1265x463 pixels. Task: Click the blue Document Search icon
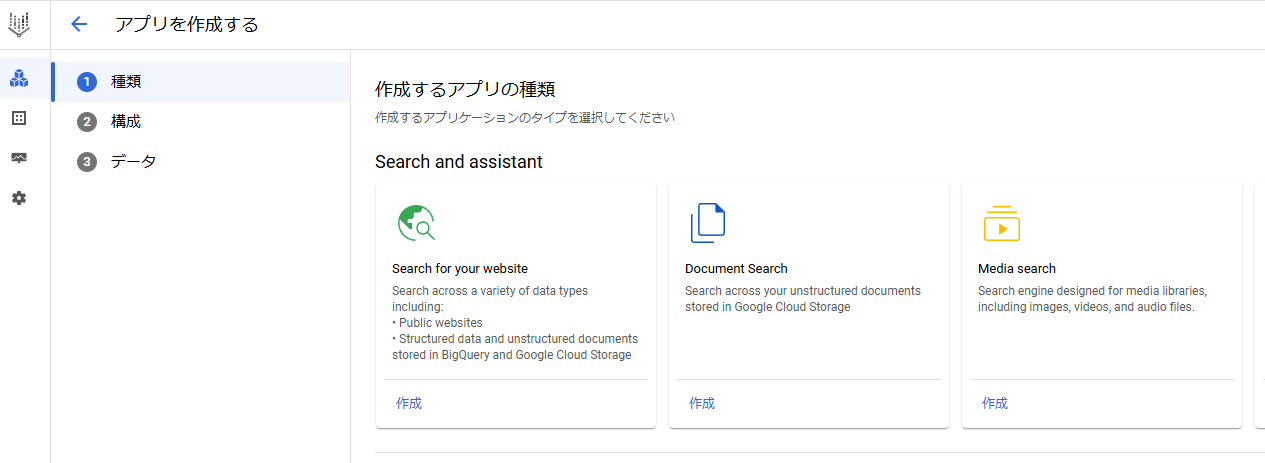point(707,223)
